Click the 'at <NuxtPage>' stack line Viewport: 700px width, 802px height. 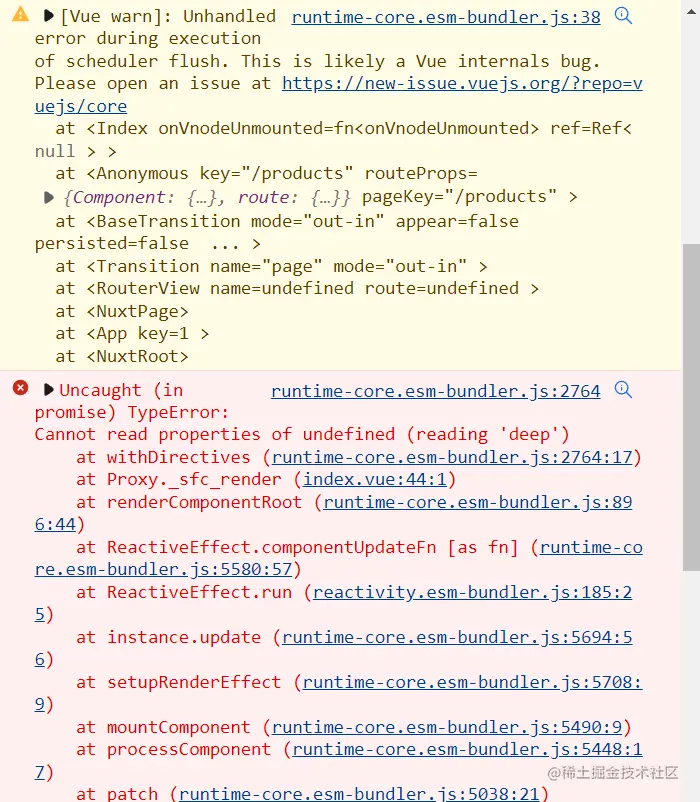click(x=122, y=311)
